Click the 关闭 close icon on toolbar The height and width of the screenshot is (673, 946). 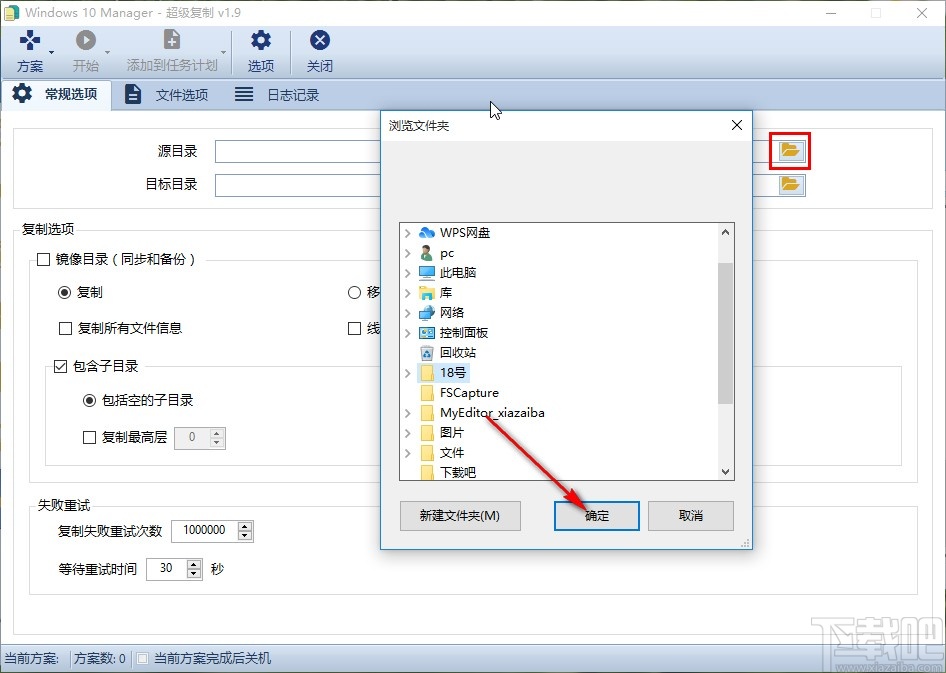click(319, 40)
